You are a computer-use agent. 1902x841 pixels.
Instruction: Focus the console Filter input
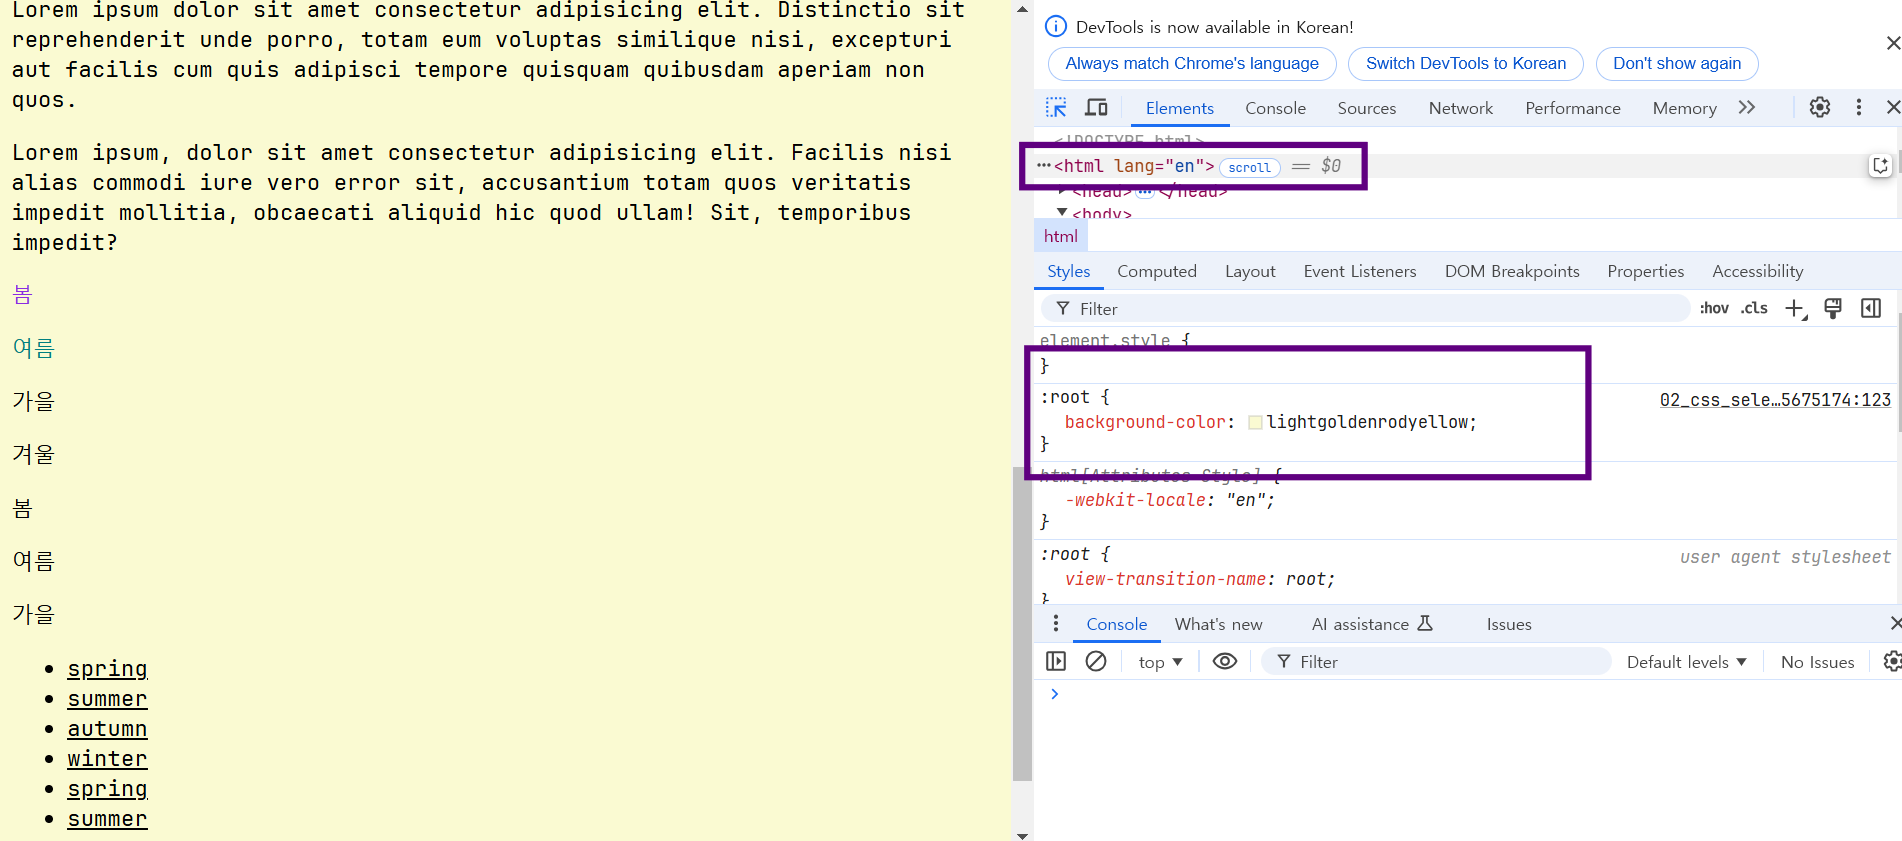pos(1436,662)
